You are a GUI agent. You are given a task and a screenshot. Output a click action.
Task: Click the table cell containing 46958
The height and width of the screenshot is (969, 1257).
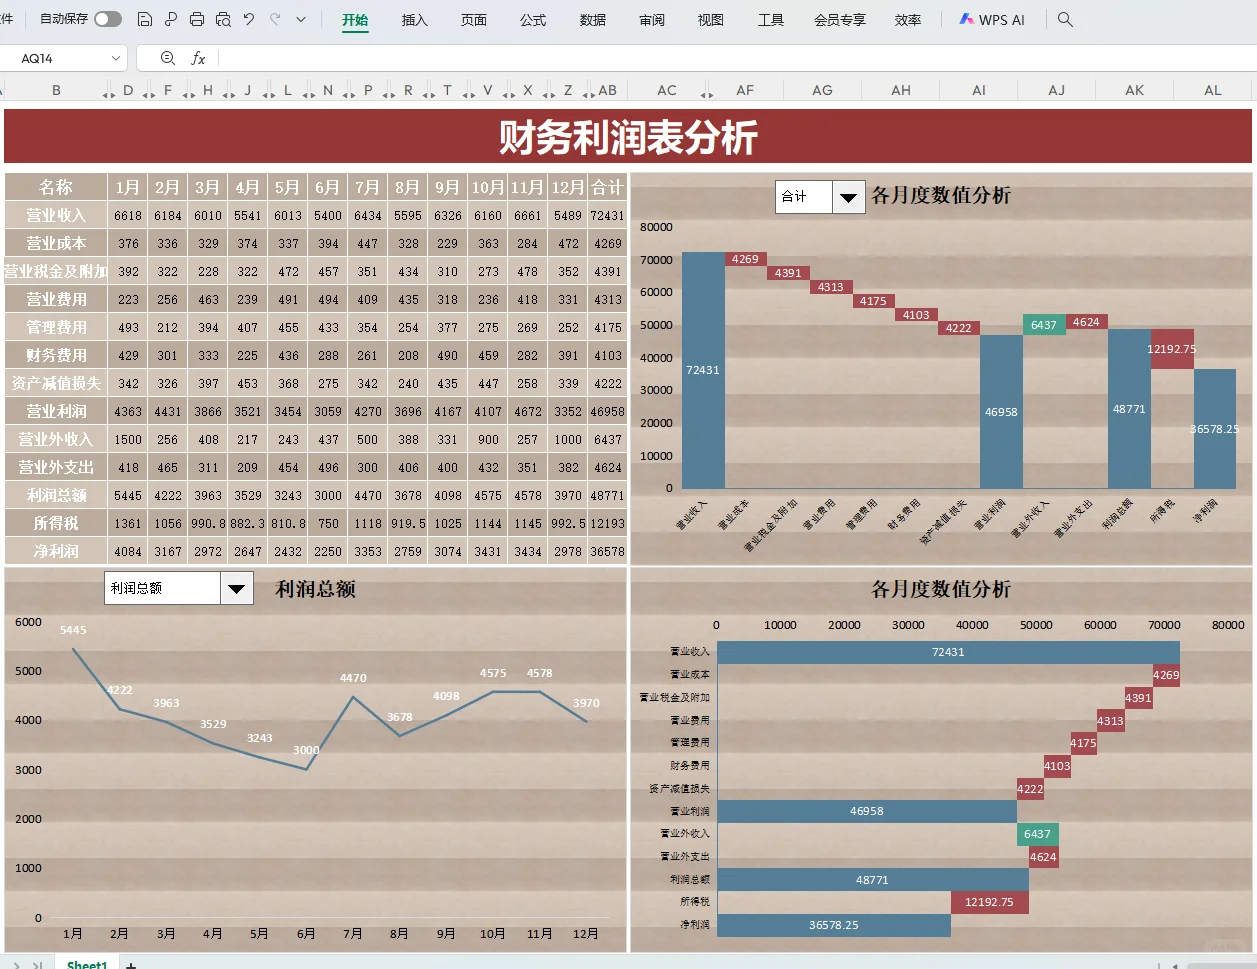coord(607,411)
